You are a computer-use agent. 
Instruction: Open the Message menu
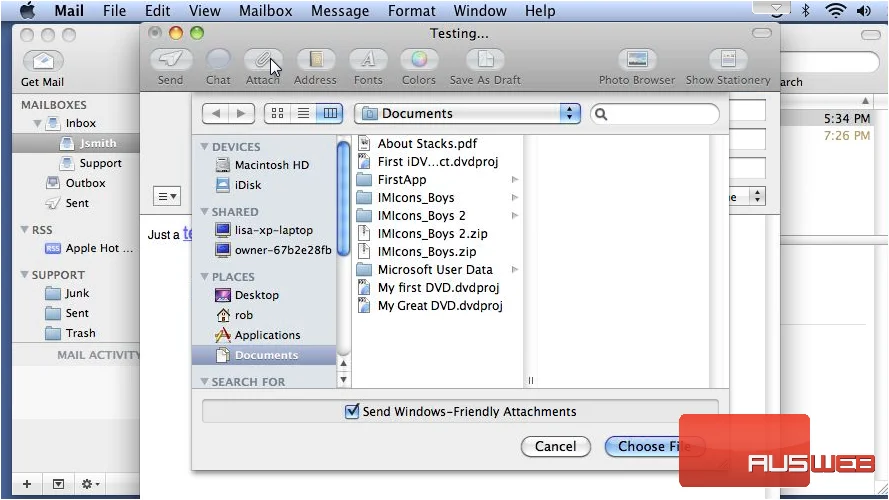[x=340, y=11]
